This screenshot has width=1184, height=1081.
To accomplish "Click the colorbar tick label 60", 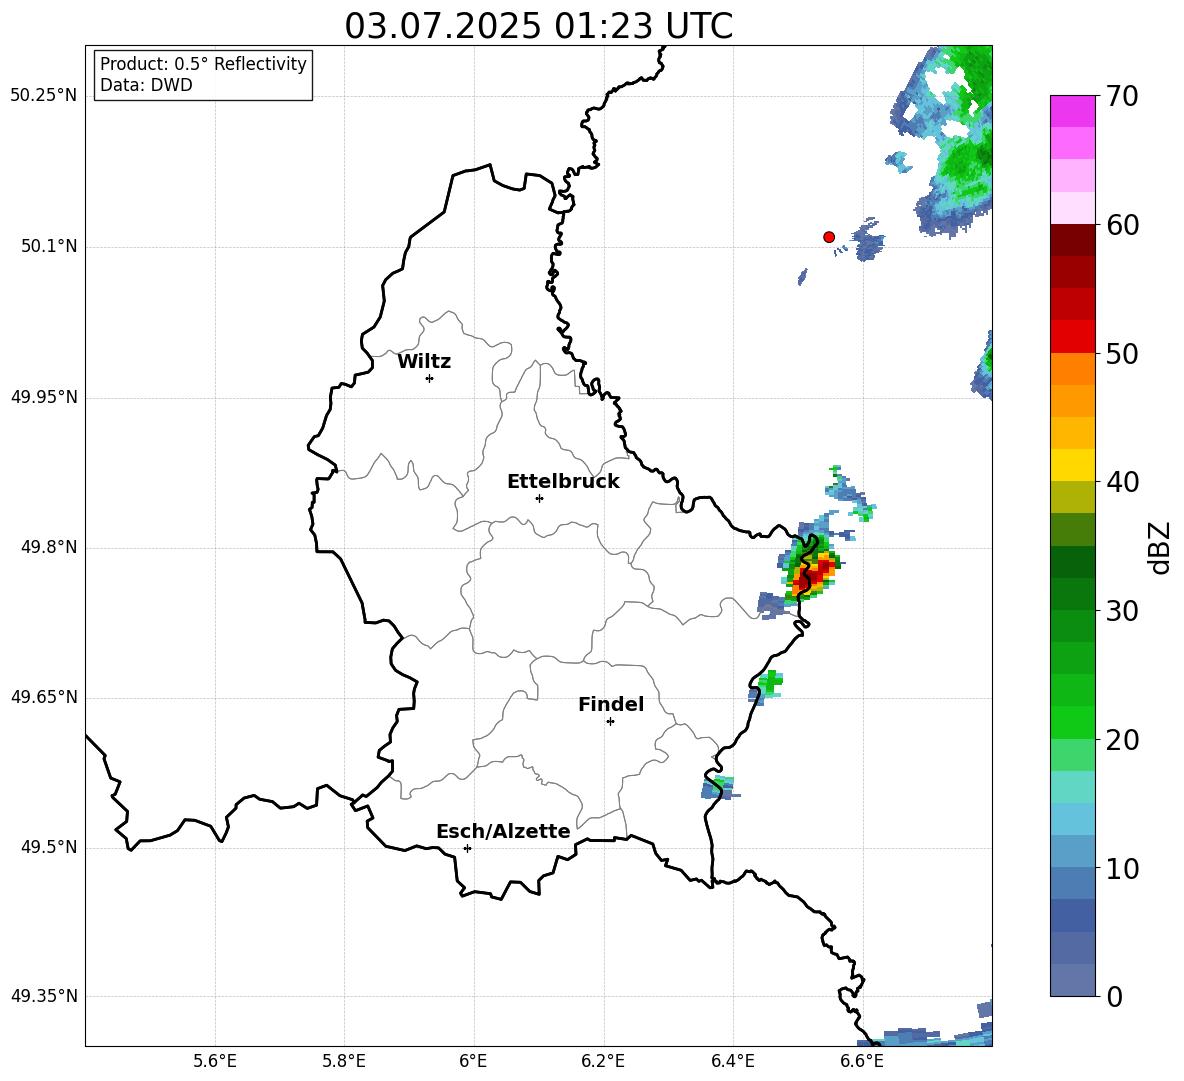I will (x=1122, y=225).
